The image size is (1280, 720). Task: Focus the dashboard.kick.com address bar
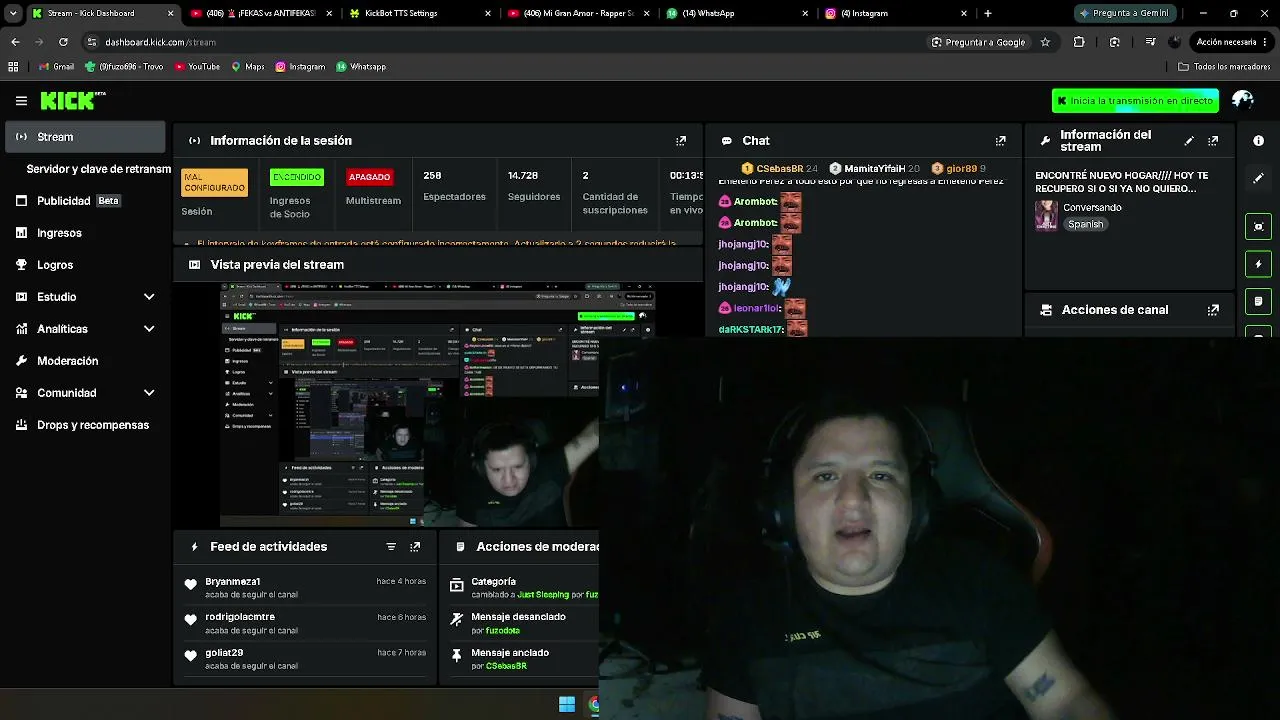[500, 42]
